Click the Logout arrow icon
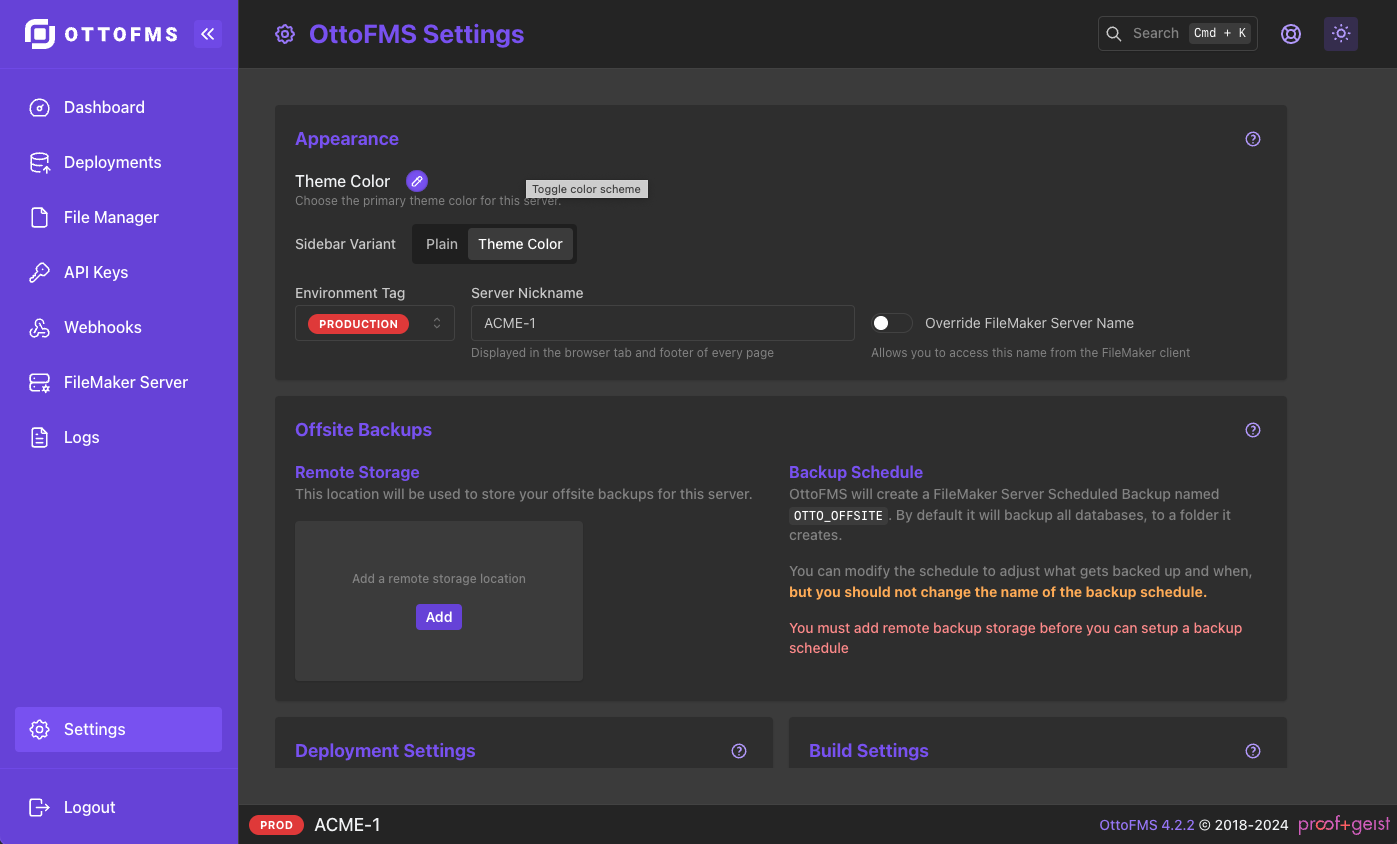Viewport: 1397px width, 844px height. 40,808
